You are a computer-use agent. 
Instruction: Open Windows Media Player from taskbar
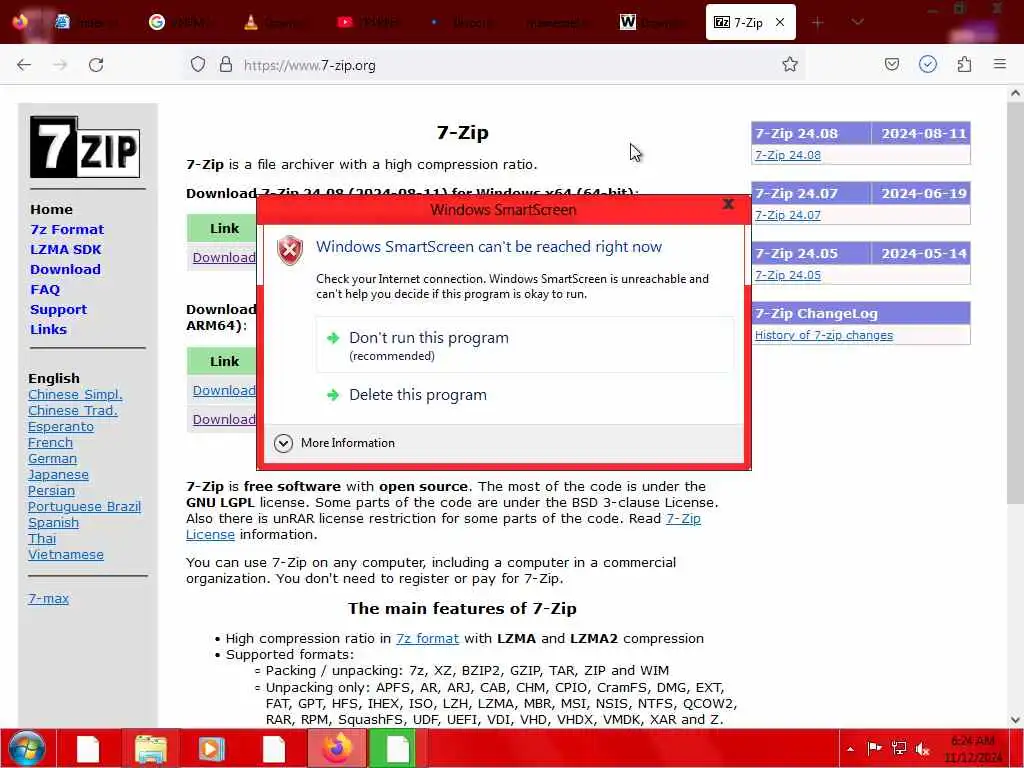[212, 749]
